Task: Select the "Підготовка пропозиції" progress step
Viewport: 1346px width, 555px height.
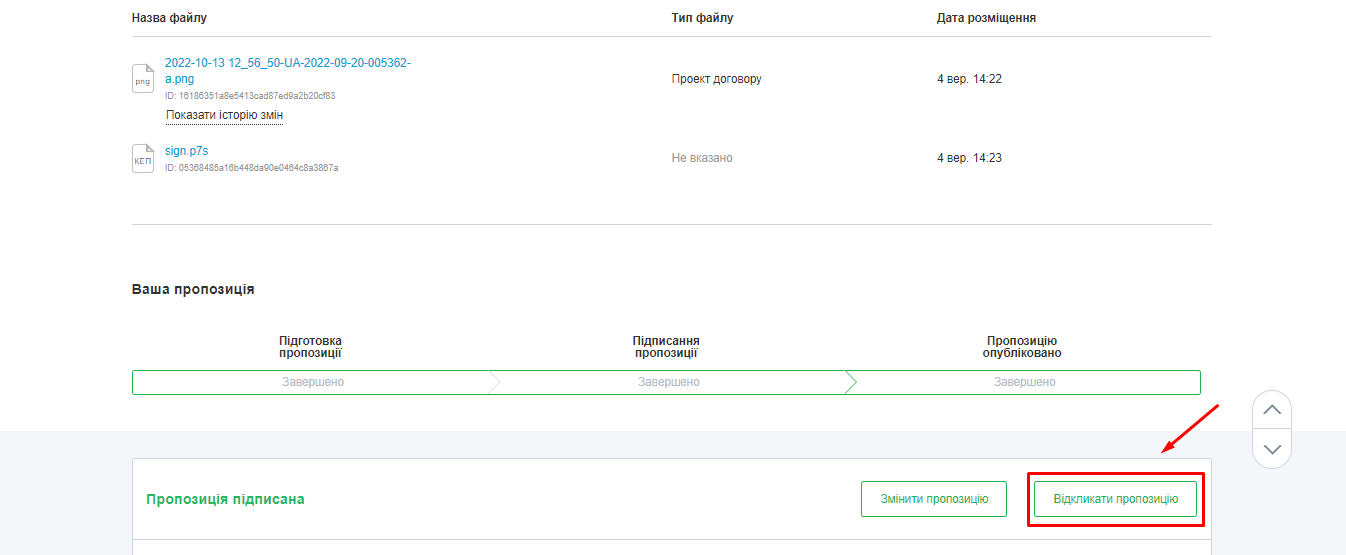Action: click(310, 382)
